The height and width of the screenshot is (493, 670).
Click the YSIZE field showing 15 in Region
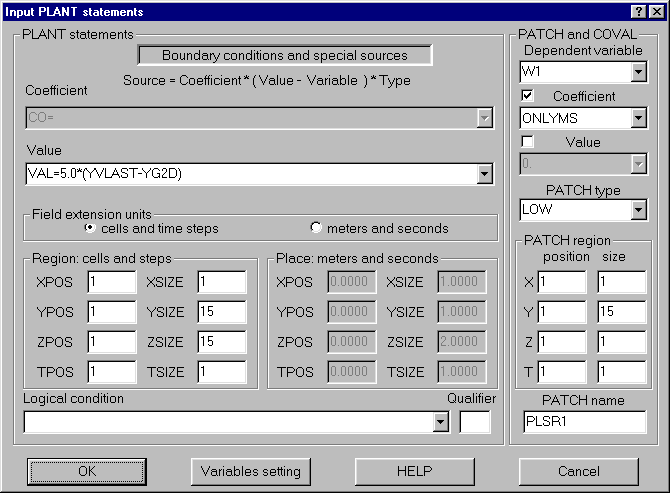[x=222, y=312]
